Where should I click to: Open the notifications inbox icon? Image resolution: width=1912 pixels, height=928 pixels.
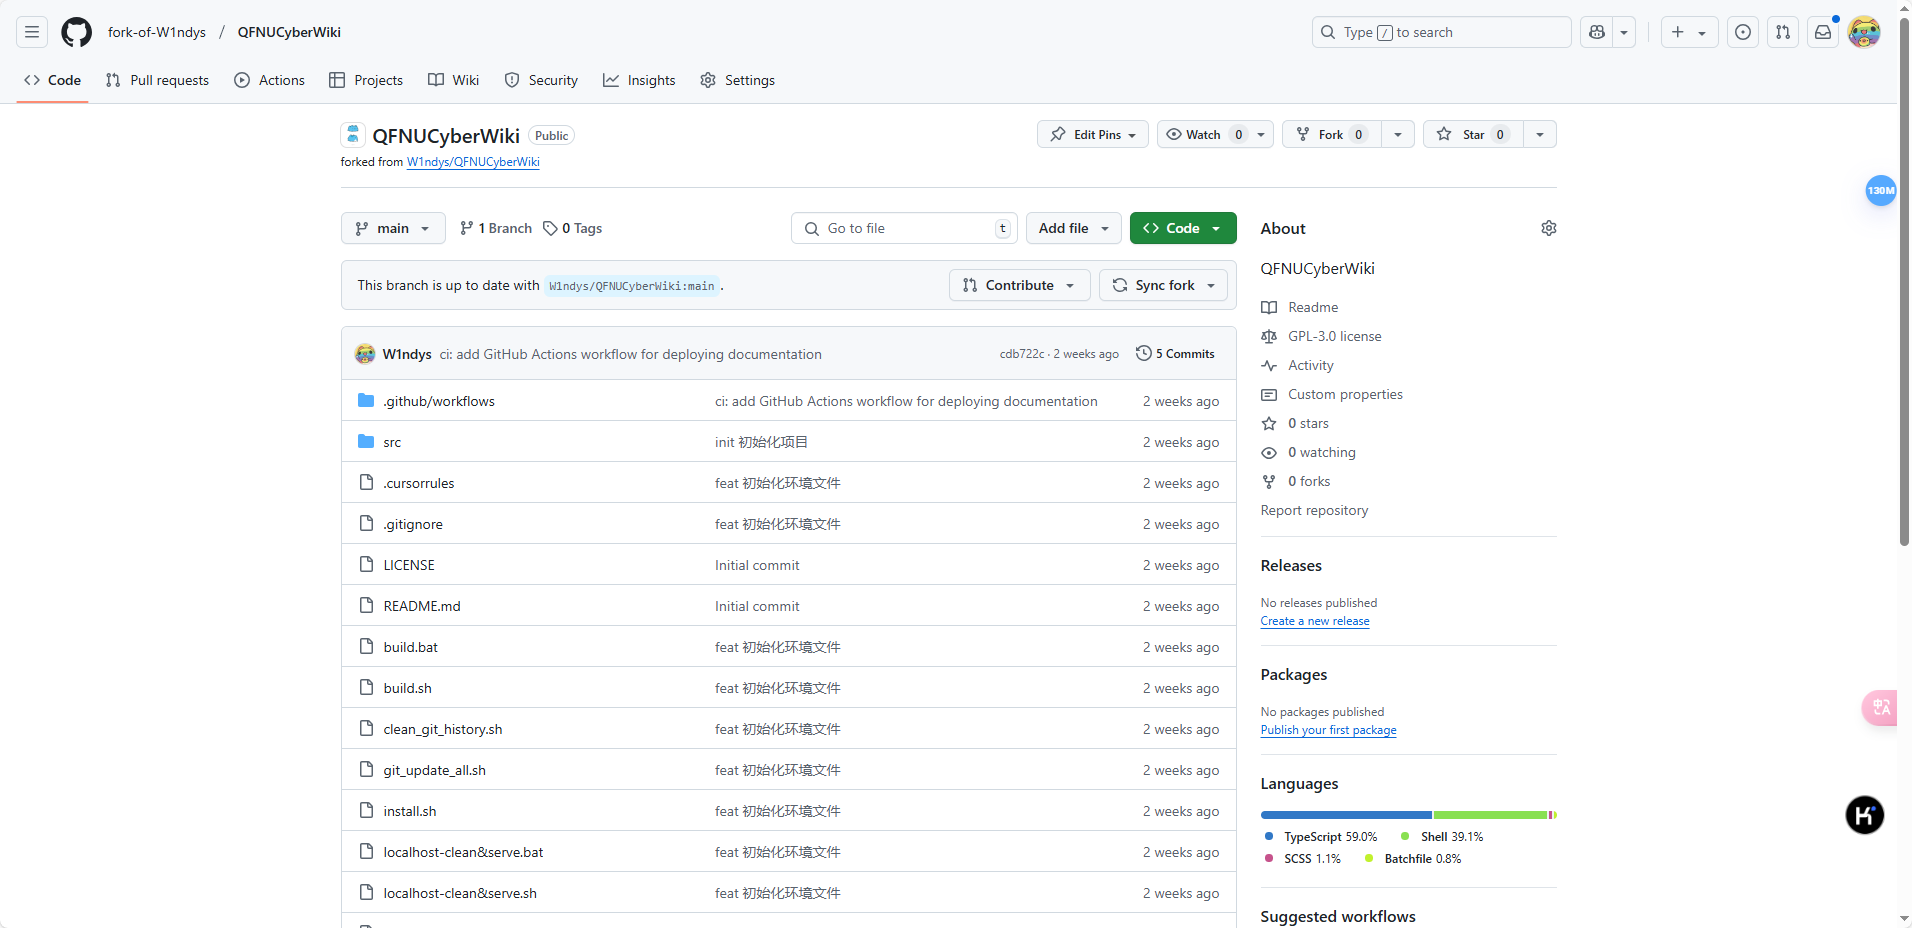1823,32
